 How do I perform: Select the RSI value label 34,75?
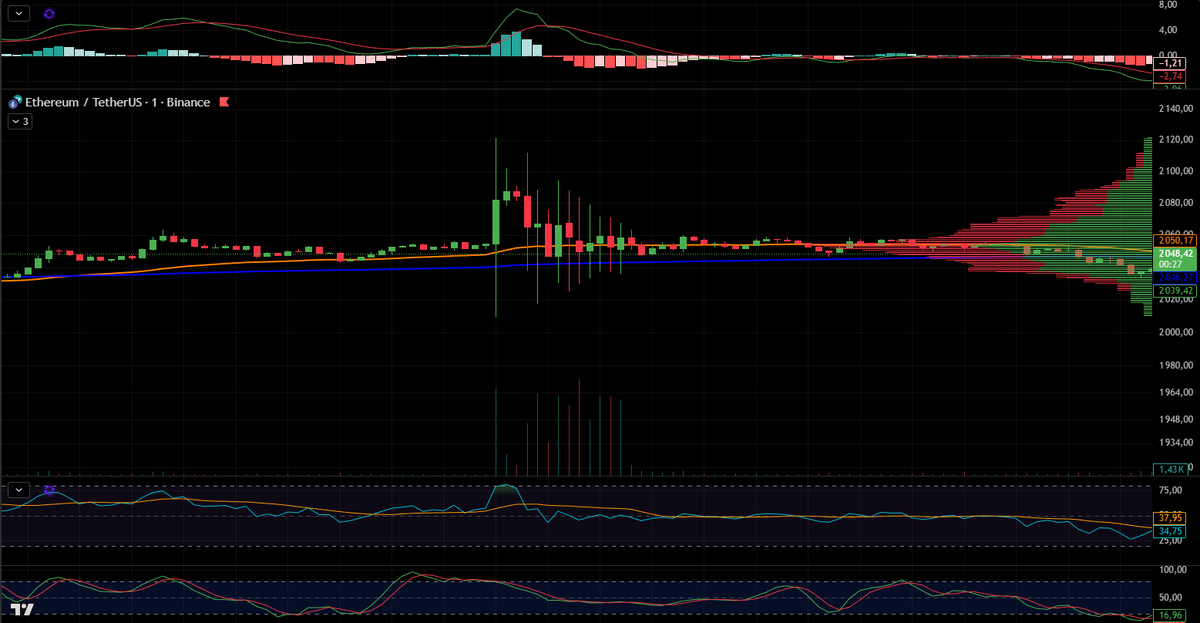1170,531
